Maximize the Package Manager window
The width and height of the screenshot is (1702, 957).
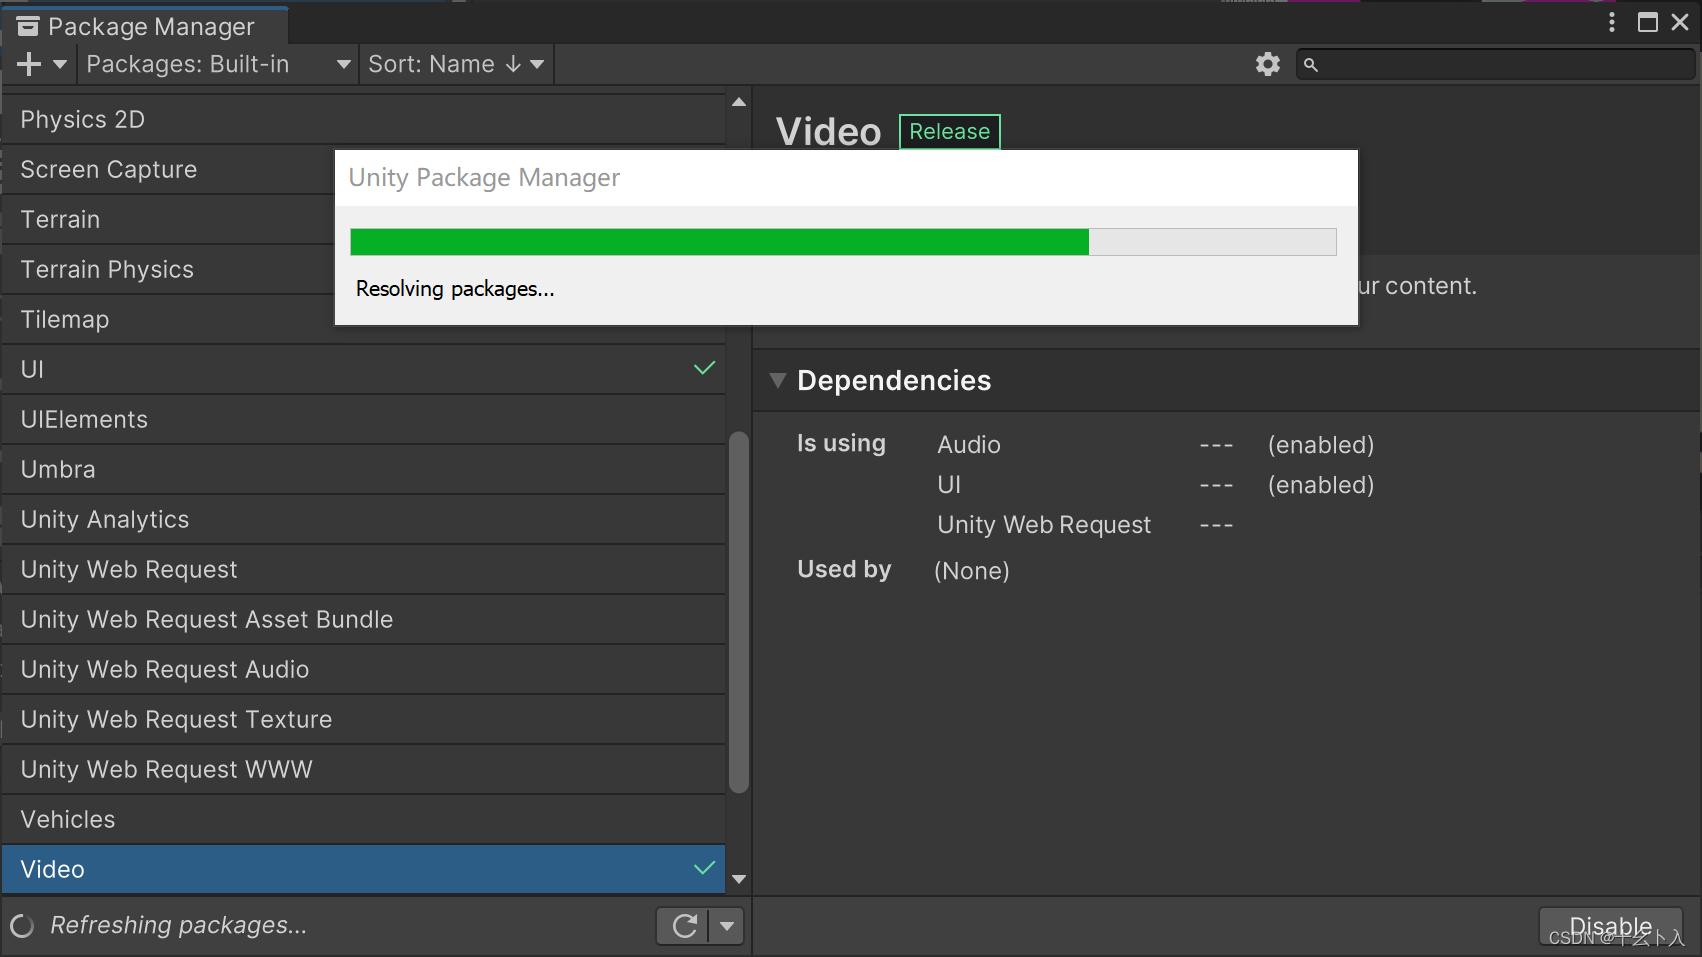pyautogui.click(x=1648, y=22)
